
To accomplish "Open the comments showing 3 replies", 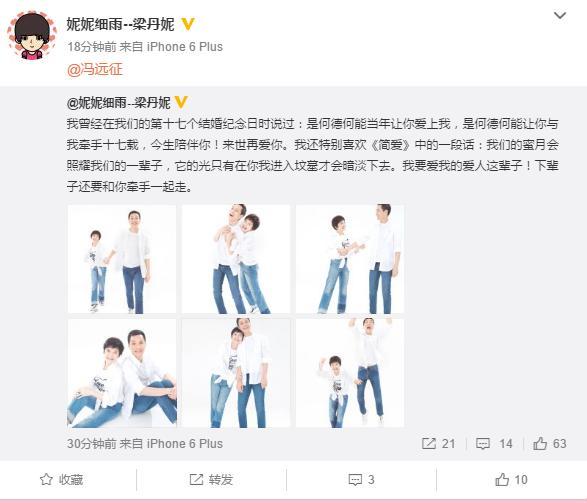I will (361, 479).
